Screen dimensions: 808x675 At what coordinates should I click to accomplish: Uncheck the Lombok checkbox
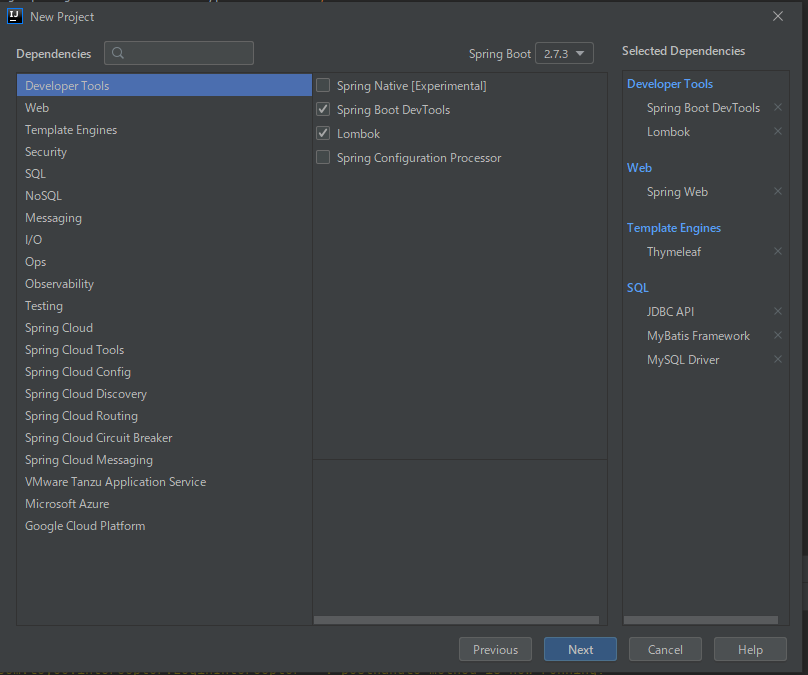pos(323,133)
